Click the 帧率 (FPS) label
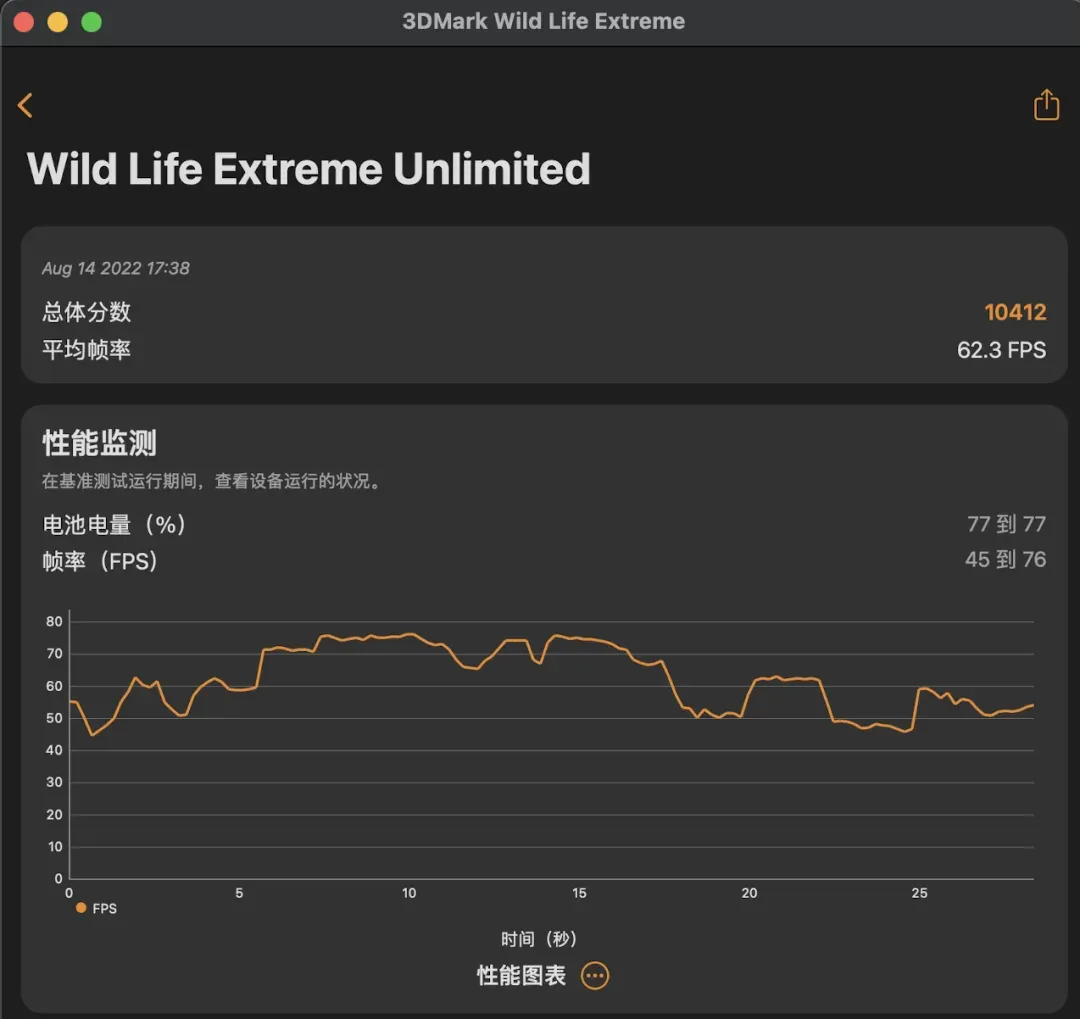 [x=100, y=561]
